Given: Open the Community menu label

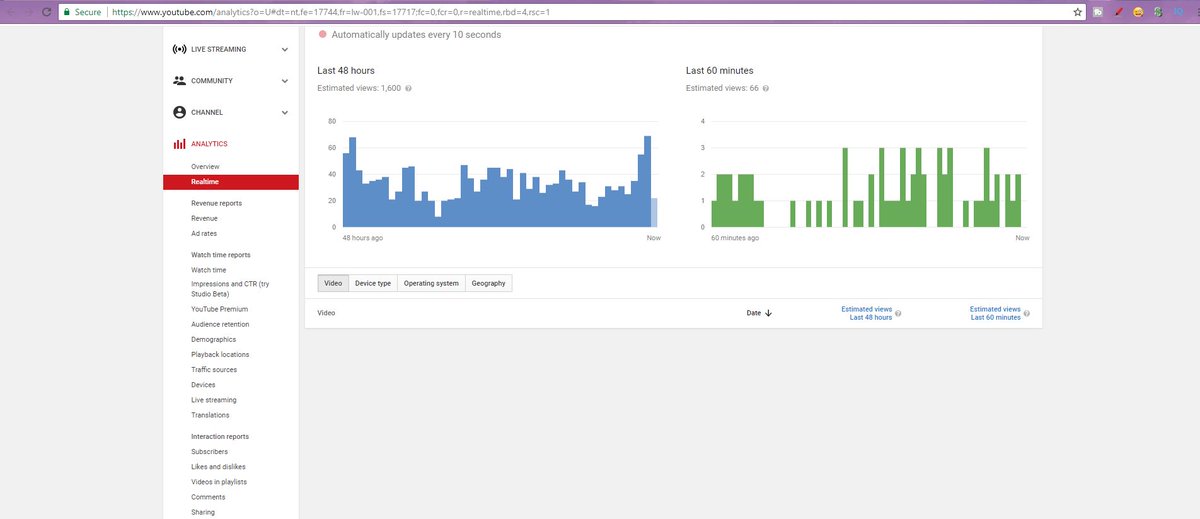Looking at the screenshot, I should point(212,81).
